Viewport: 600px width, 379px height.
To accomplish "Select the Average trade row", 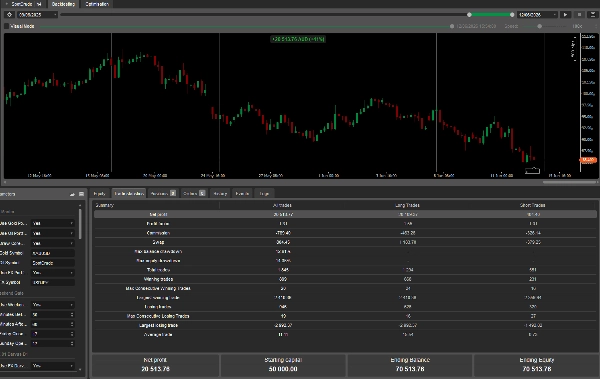I will point(345,335).
